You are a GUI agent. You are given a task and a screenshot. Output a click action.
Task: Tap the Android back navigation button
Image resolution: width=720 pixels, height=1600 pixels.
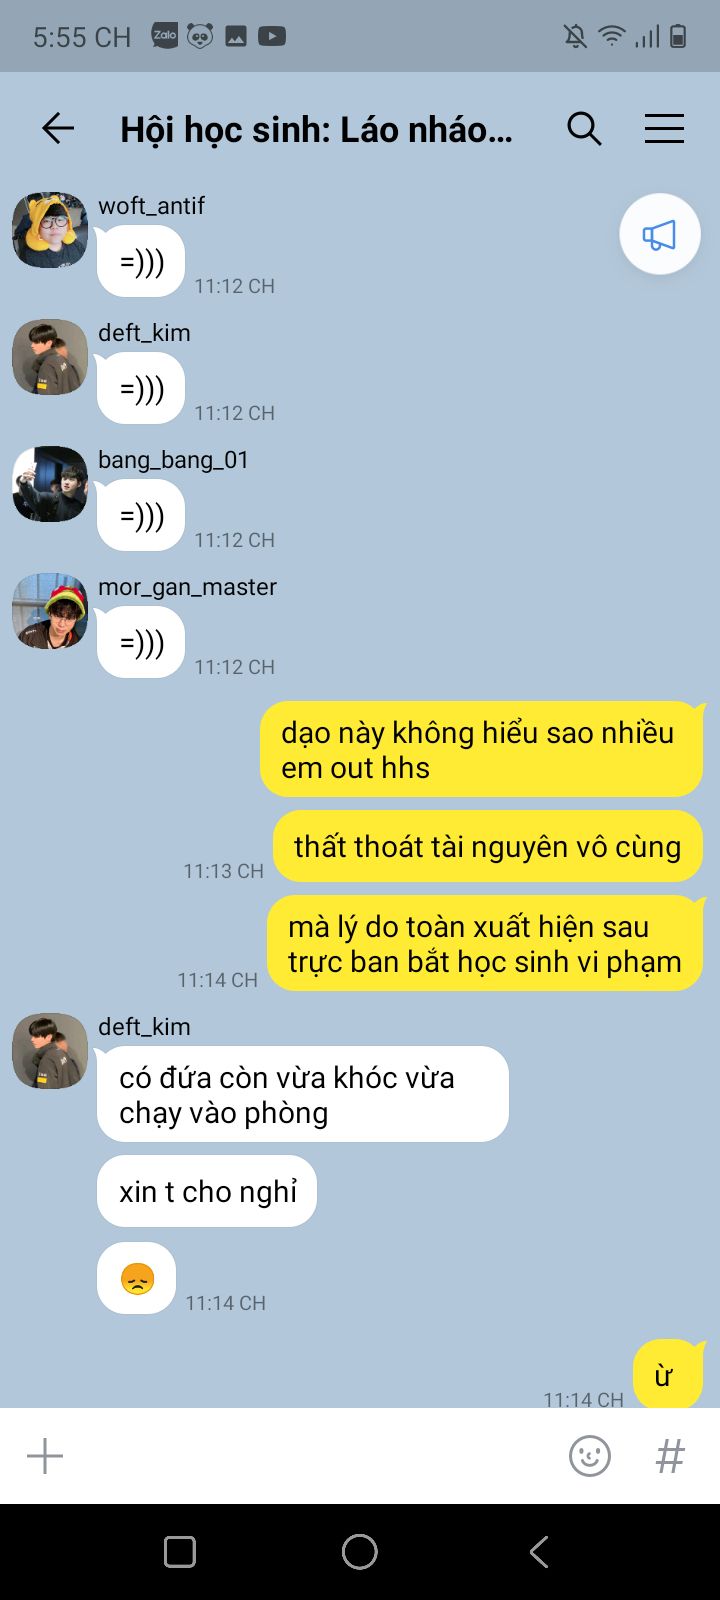[x=539, y=1552]
